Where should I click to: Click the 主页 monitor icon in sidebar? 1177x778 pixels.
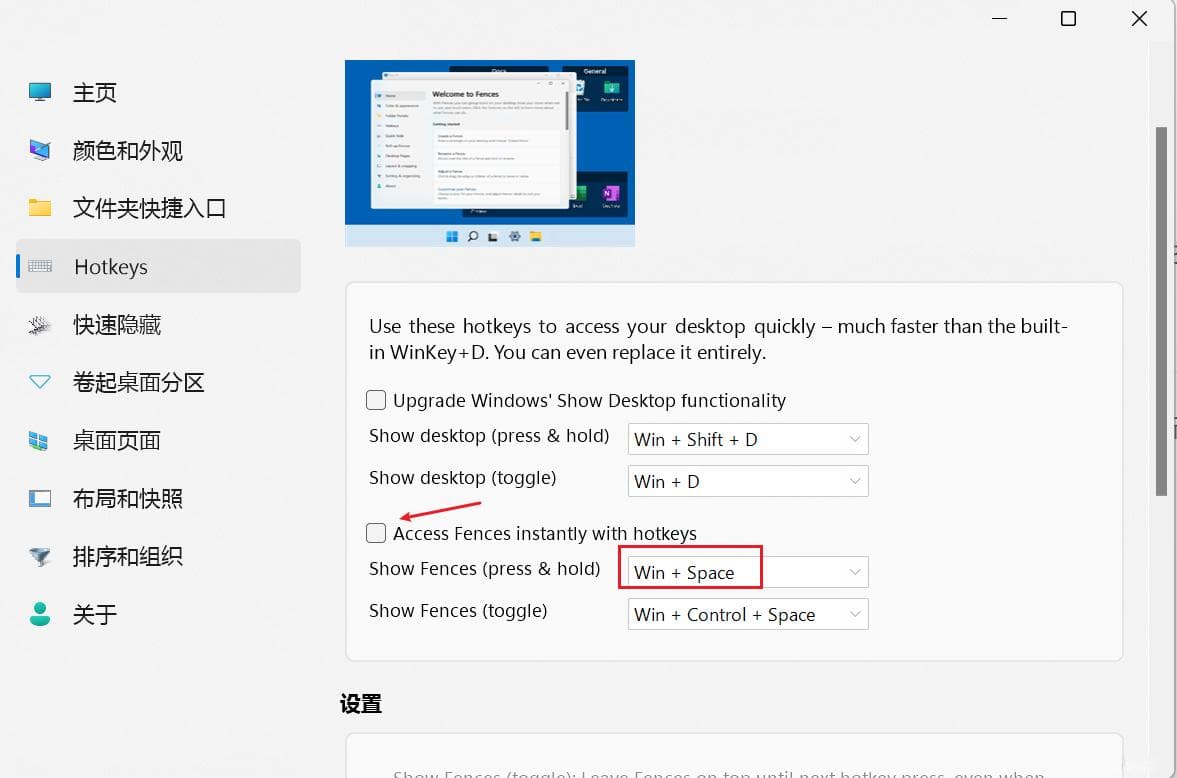pos(40,92)
